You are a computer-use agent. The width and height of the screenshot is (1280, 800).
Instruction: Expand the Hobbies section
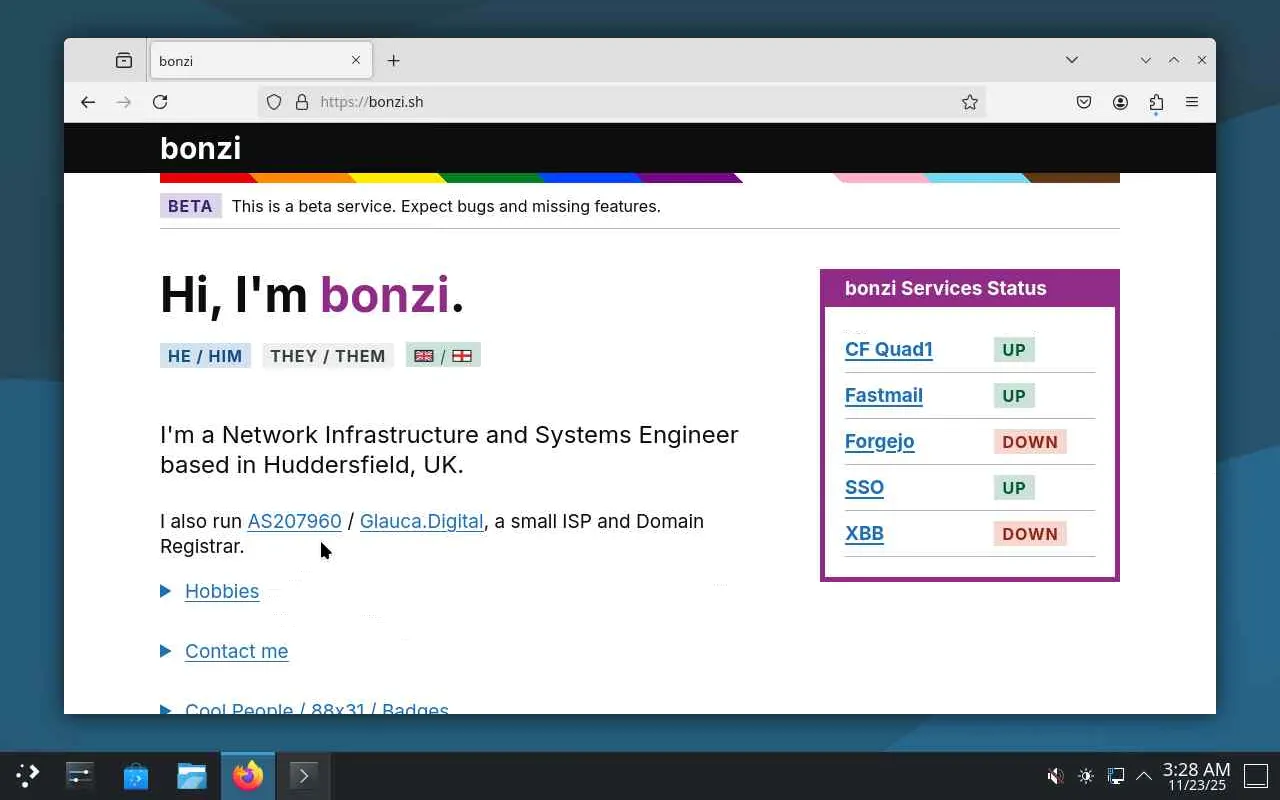[x=222, y=591]
